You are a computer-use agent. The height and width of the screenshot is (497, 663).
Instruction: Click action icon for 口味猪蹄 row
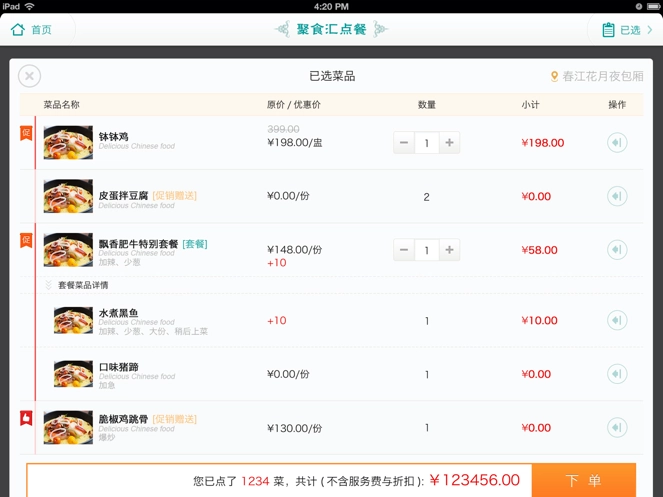click(617, 374)
